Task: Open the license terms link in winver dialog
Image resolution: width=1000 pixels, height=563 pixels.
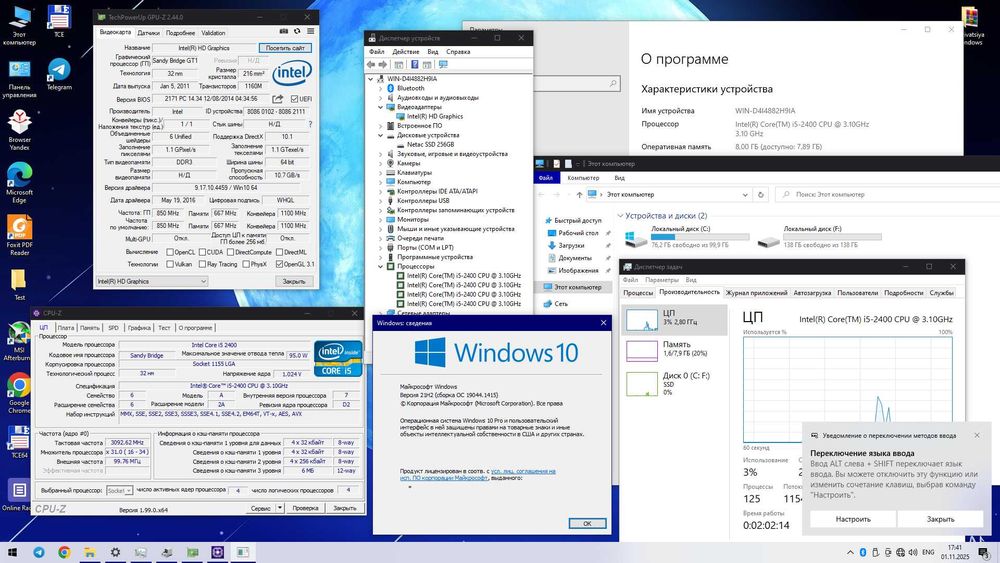Action: coord(477,474)
